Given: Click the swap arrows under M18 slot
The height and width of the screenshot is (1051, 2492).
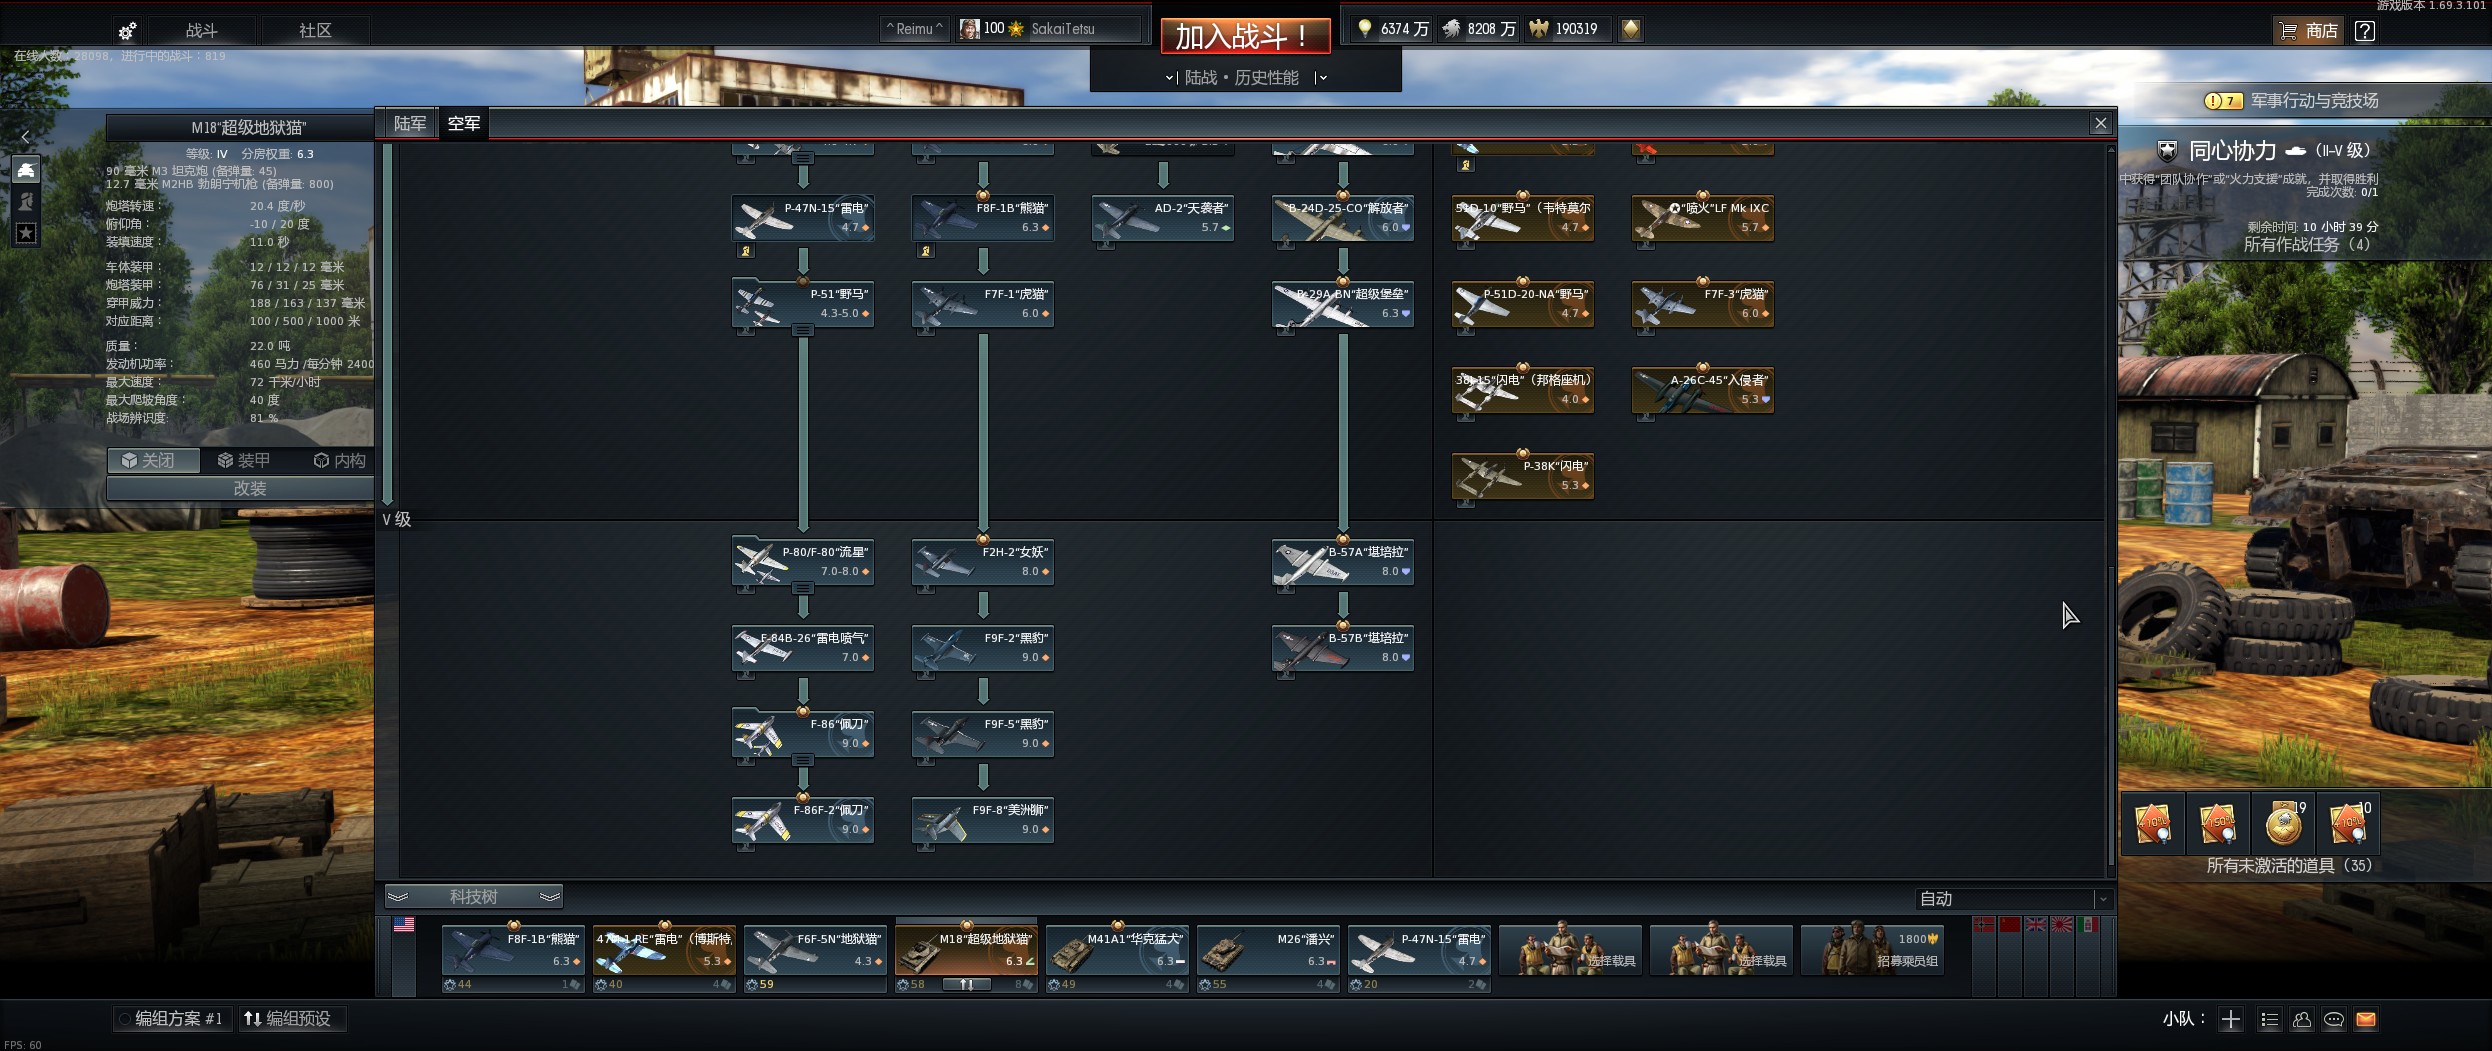Looking at the screenshot, I should click(966, 985).
